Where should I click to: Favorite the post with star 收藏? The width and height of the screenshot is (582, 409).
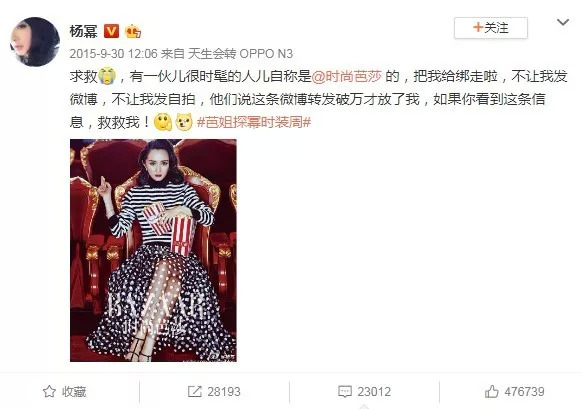pos(64,392)
